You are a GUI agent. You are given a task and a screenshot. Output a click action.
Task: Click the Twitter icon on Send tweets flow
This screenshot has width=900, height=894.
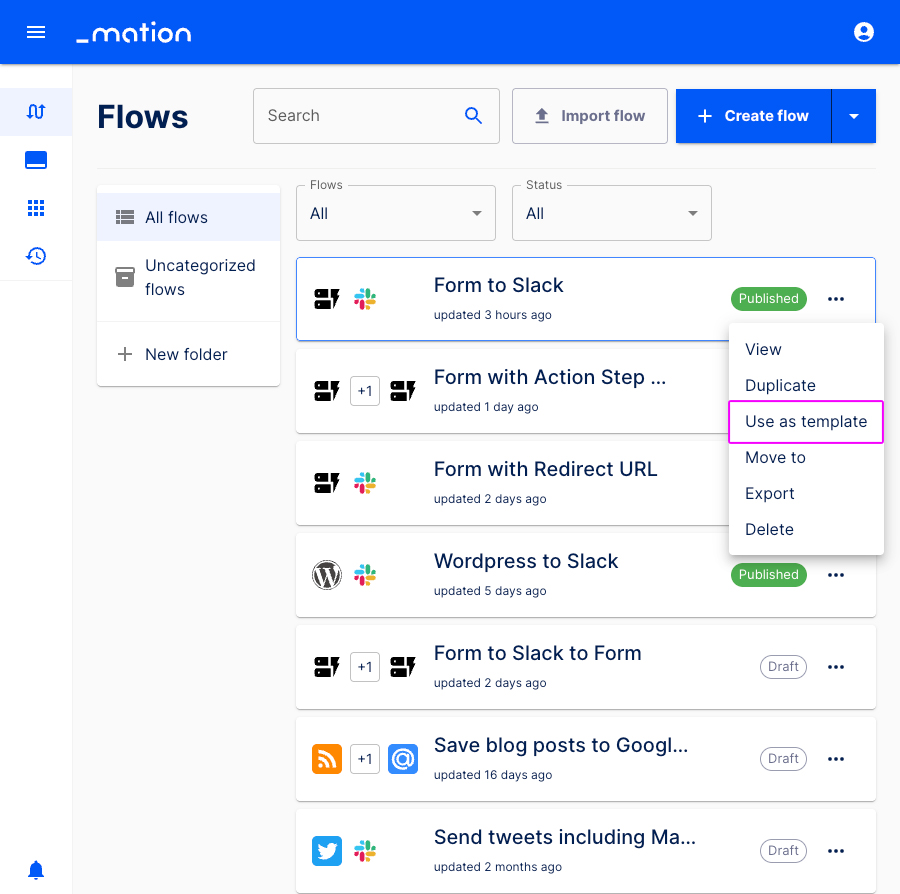327,851
